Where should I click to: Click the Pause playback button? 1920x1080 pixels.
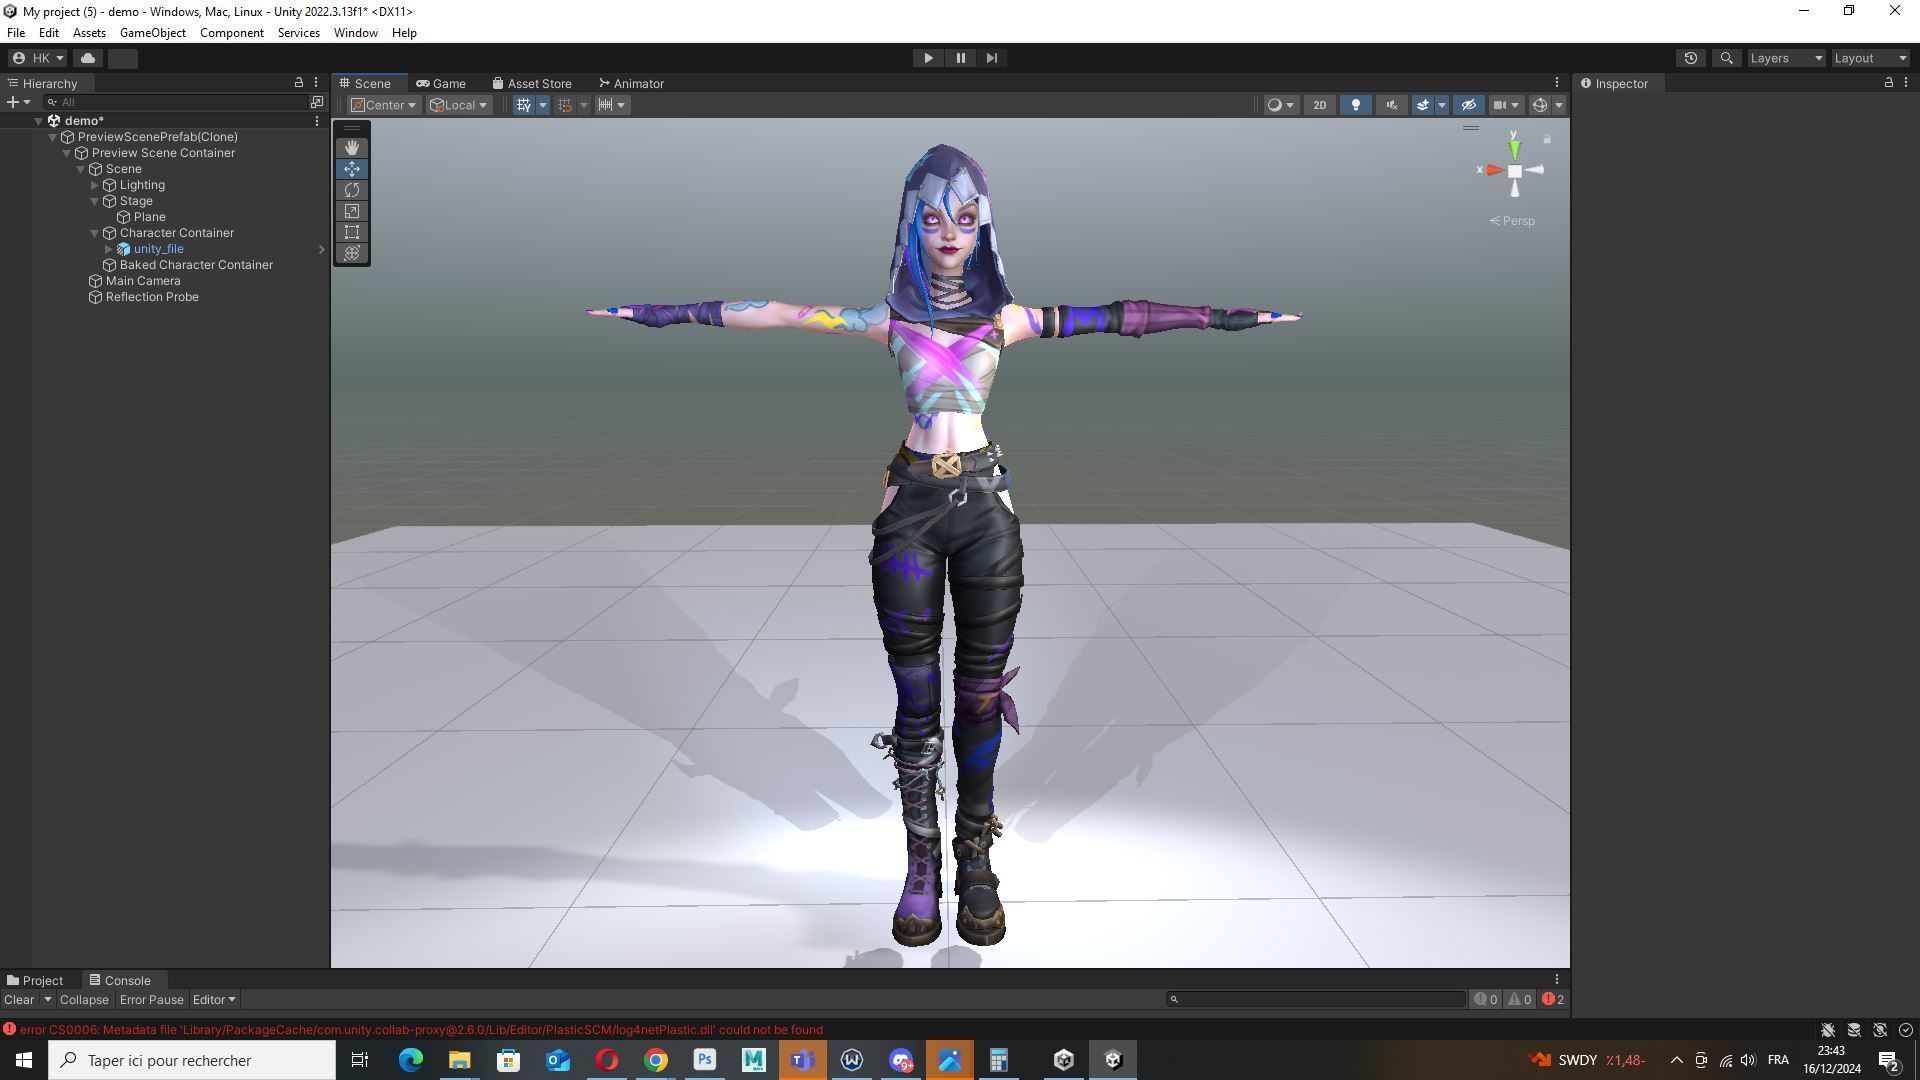[x=960, y=58]
